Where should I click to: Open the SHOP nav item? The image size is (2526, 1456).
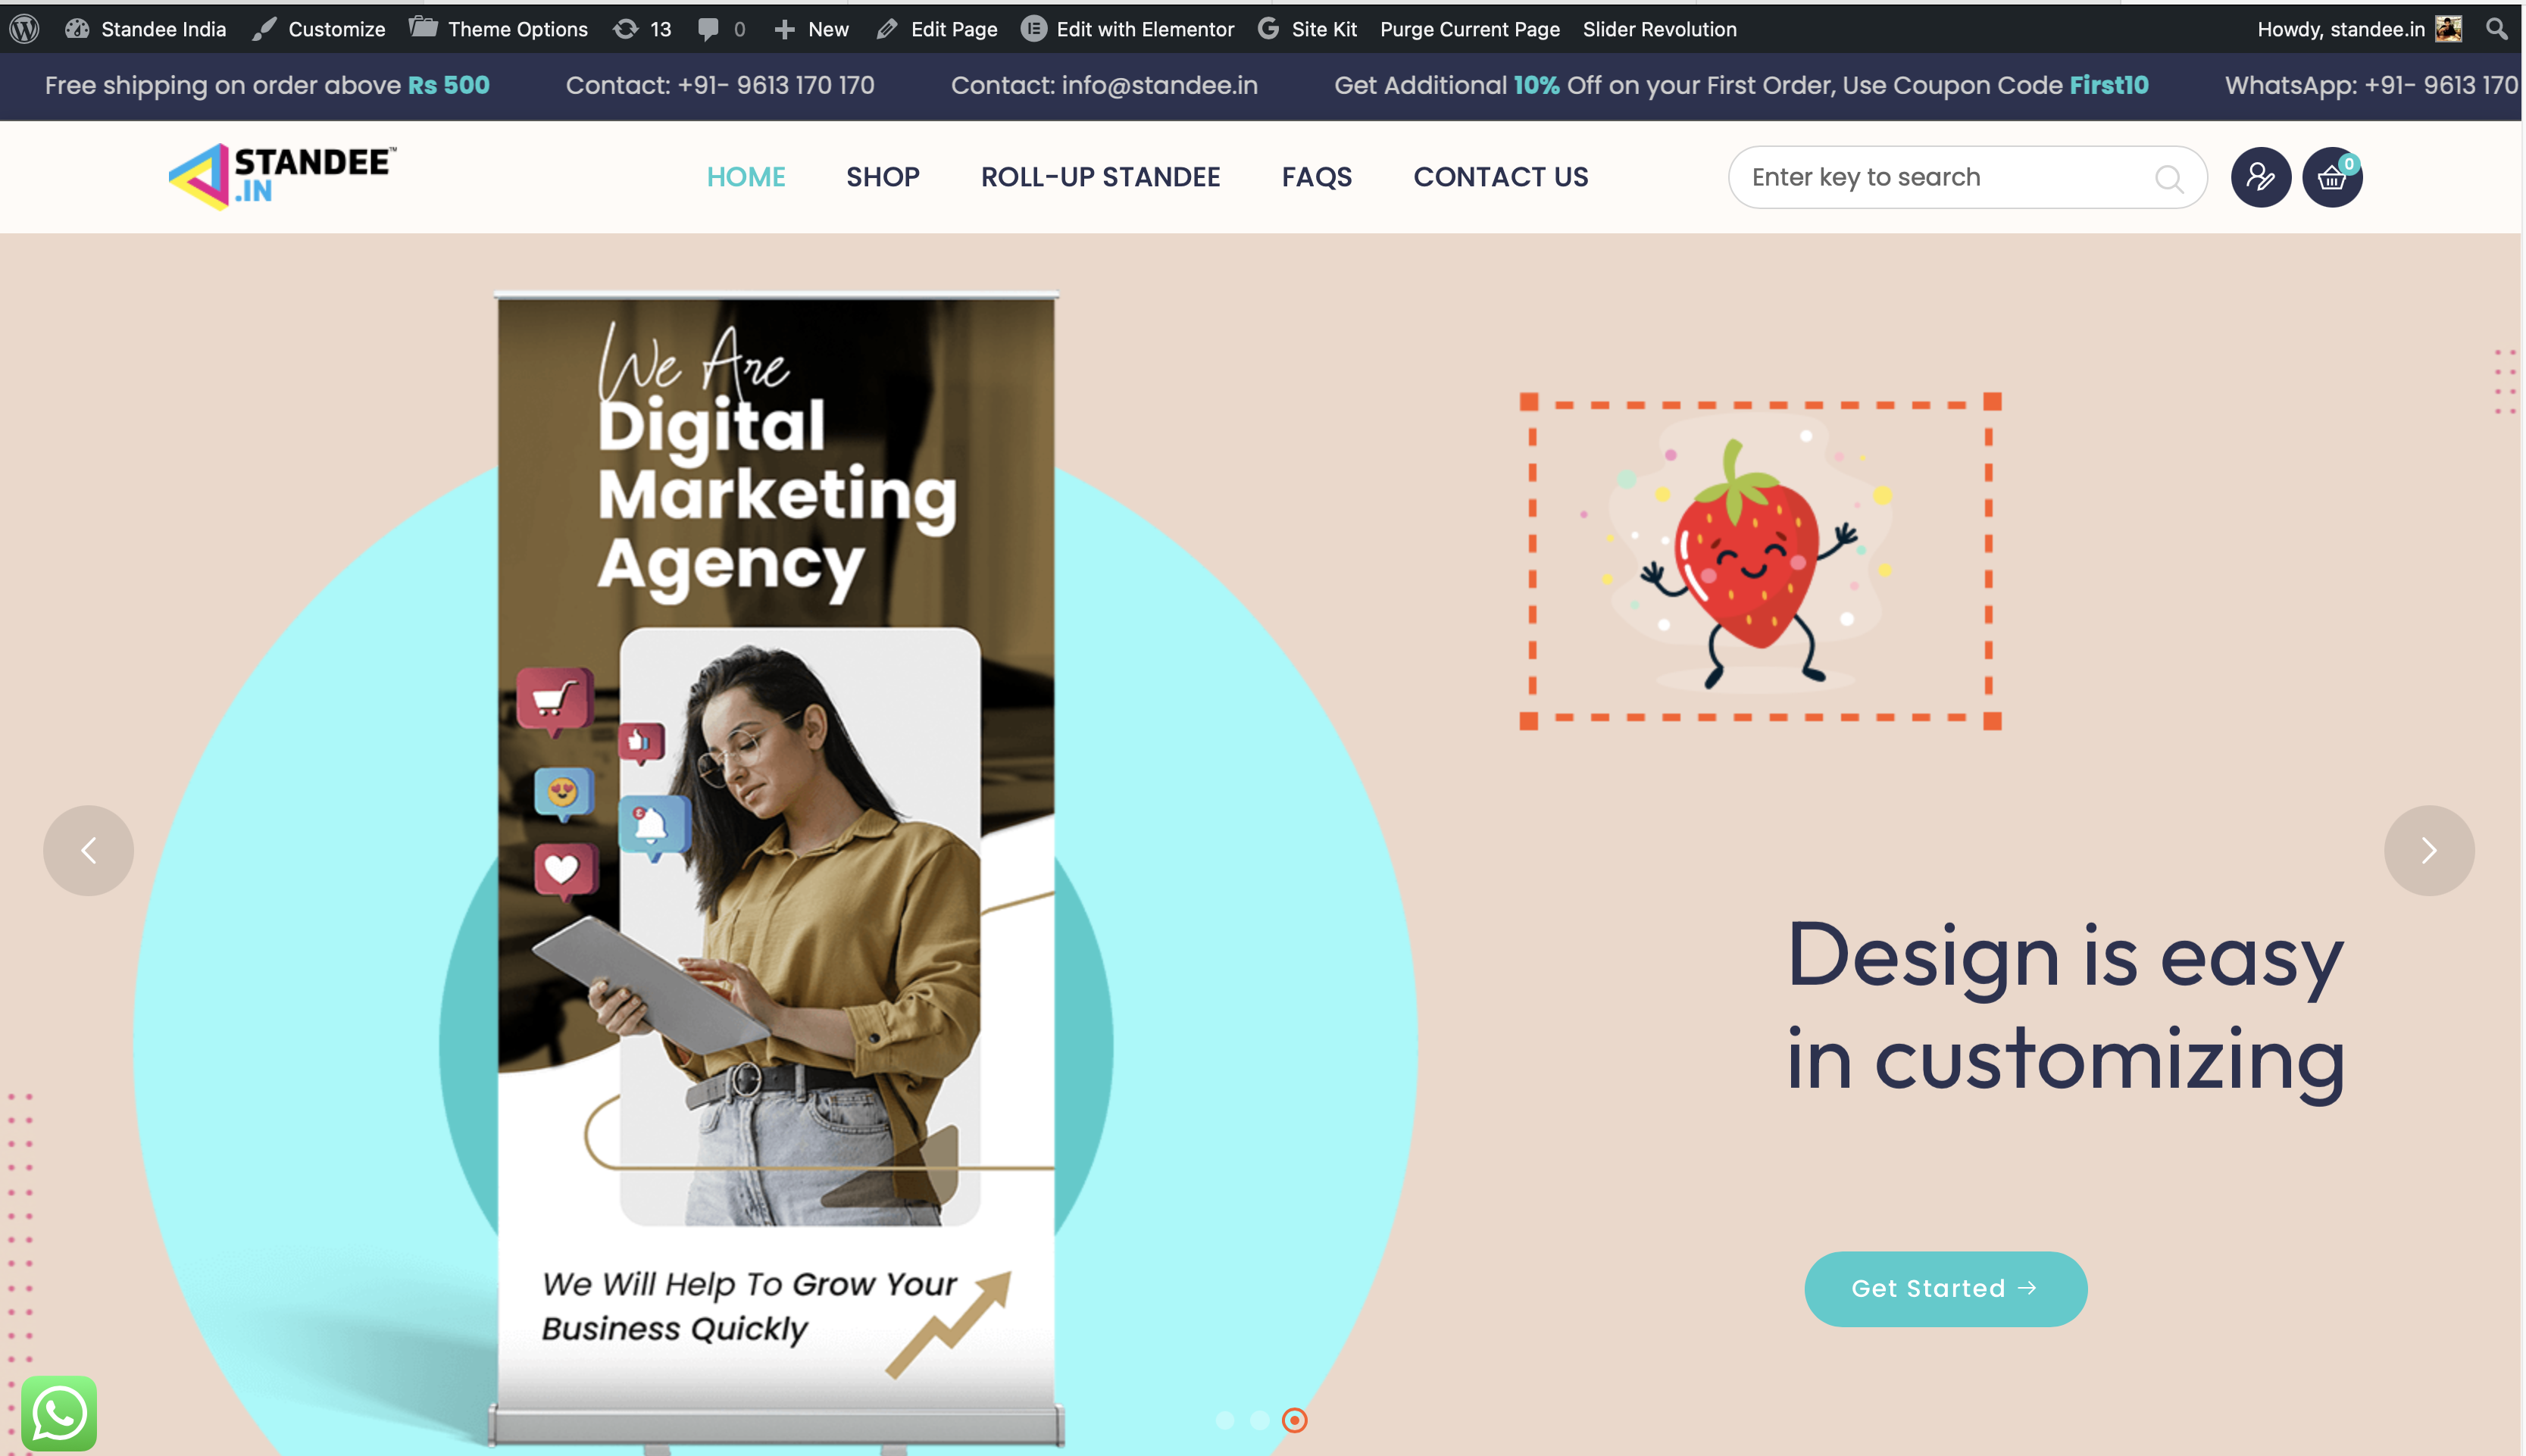click(x=883, y=177)
